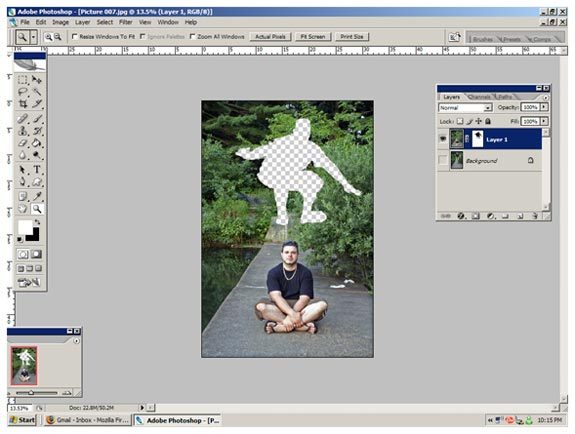The width and height of the screenshot is (575, 434).
Task: Click the Actual Pixels button
Action: pos(270,37)
